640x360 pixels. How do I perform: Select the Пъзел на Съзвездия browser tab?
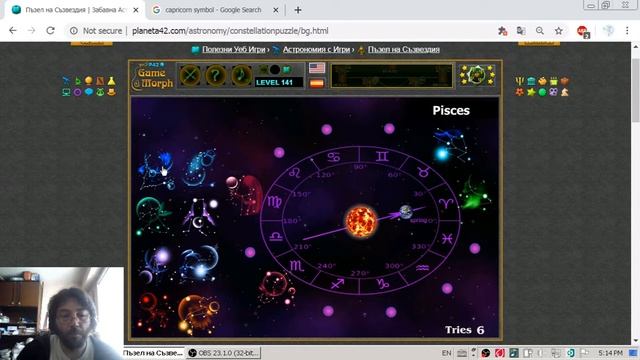click(x=76, y=10)
